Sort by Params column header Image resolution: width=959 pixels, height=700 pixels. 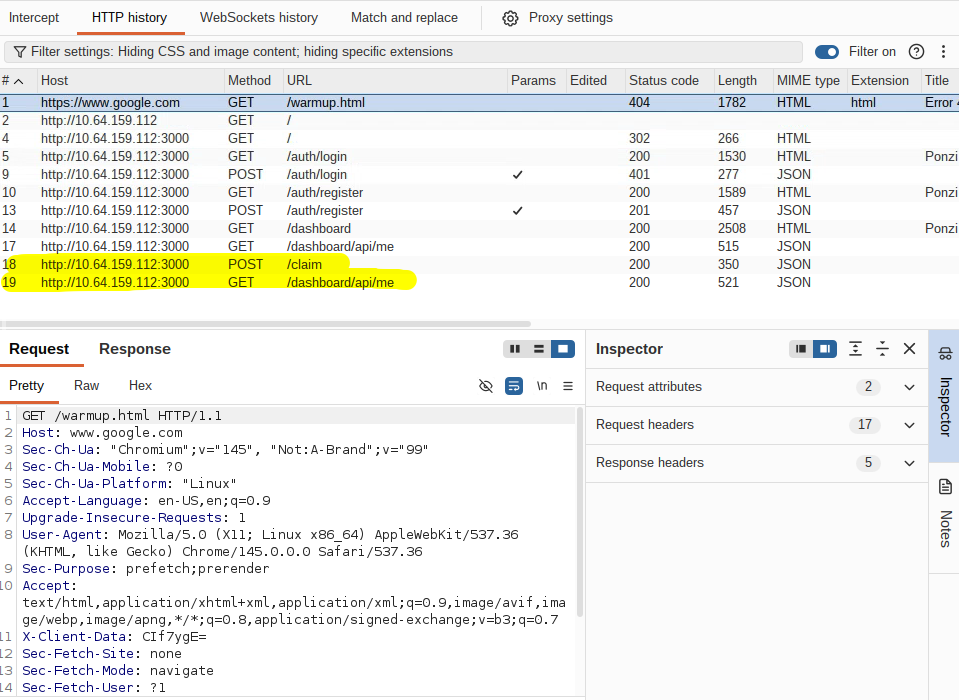coord(536,81)
